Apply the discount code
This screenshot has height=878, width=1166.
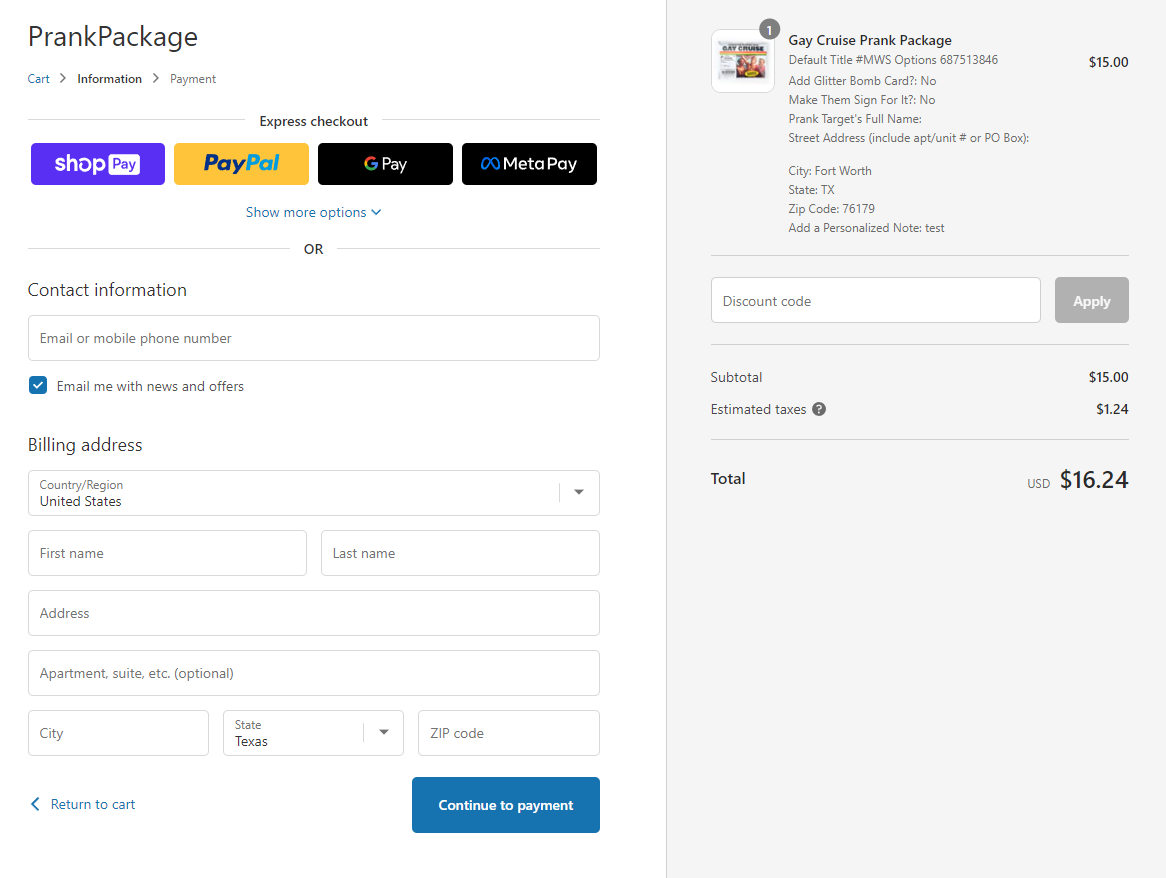(x=1091, y=300)
